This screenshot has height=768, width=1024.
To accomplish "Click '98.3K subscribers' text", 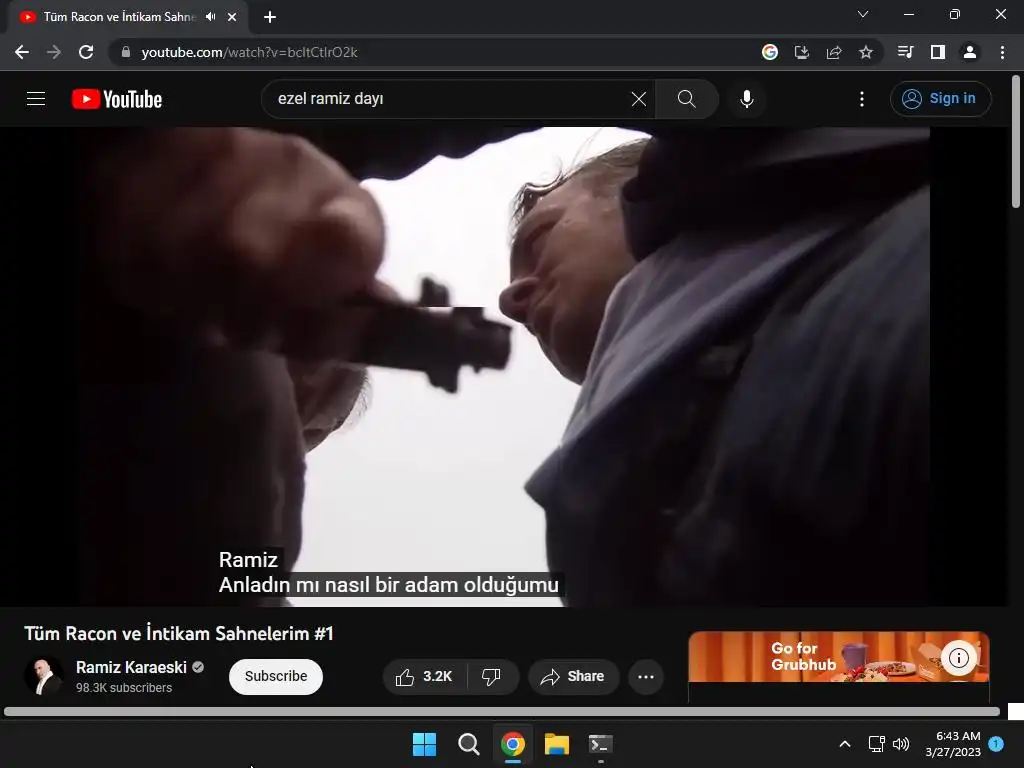I will tap(124, 688).
